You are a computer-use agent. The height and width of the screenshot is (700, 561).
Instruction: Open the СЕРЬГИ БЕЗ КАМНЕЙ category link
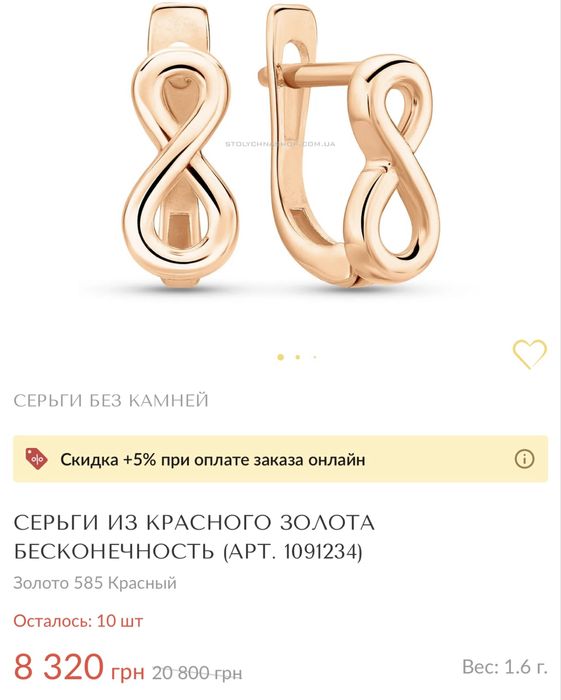[x=111, y=400]
